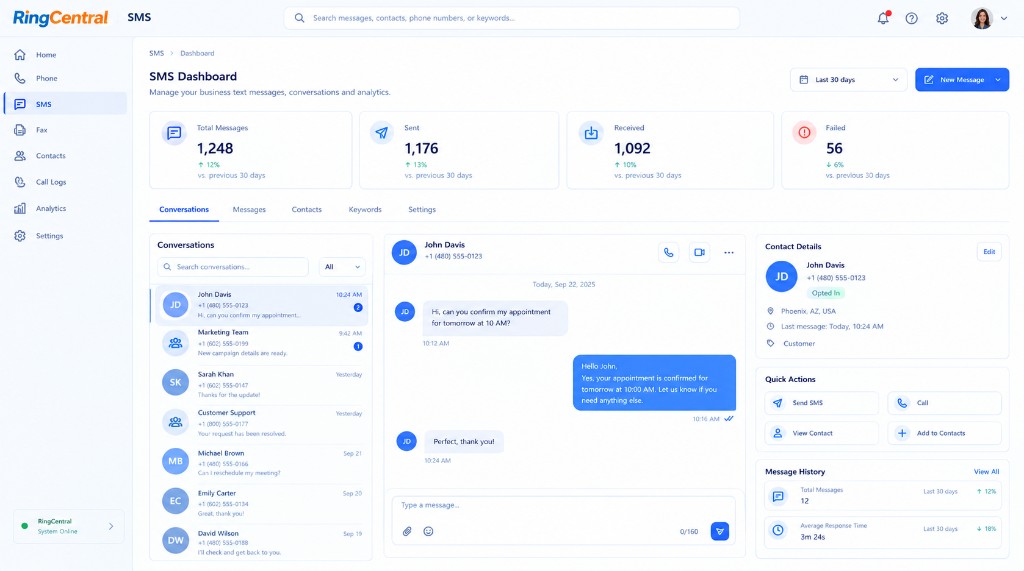This screenshot has height=571, width=1024.
Task: Open the Last 30 days date dropdown
Action: [x=848, y=80]
